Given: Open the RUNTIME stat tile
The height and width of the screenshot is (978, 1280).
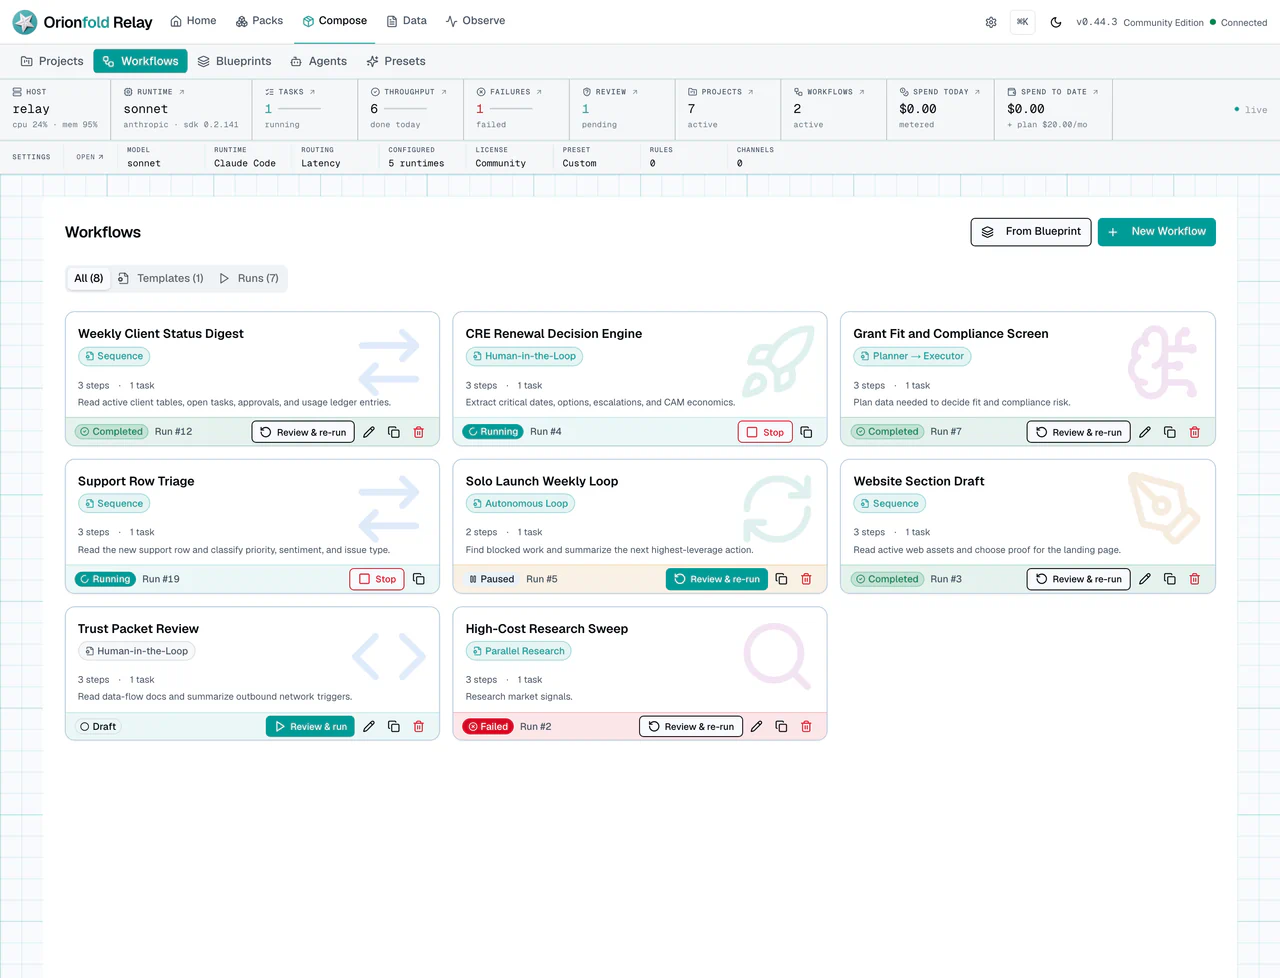Looking at the screenshot, I should click(x=181, y=109).
